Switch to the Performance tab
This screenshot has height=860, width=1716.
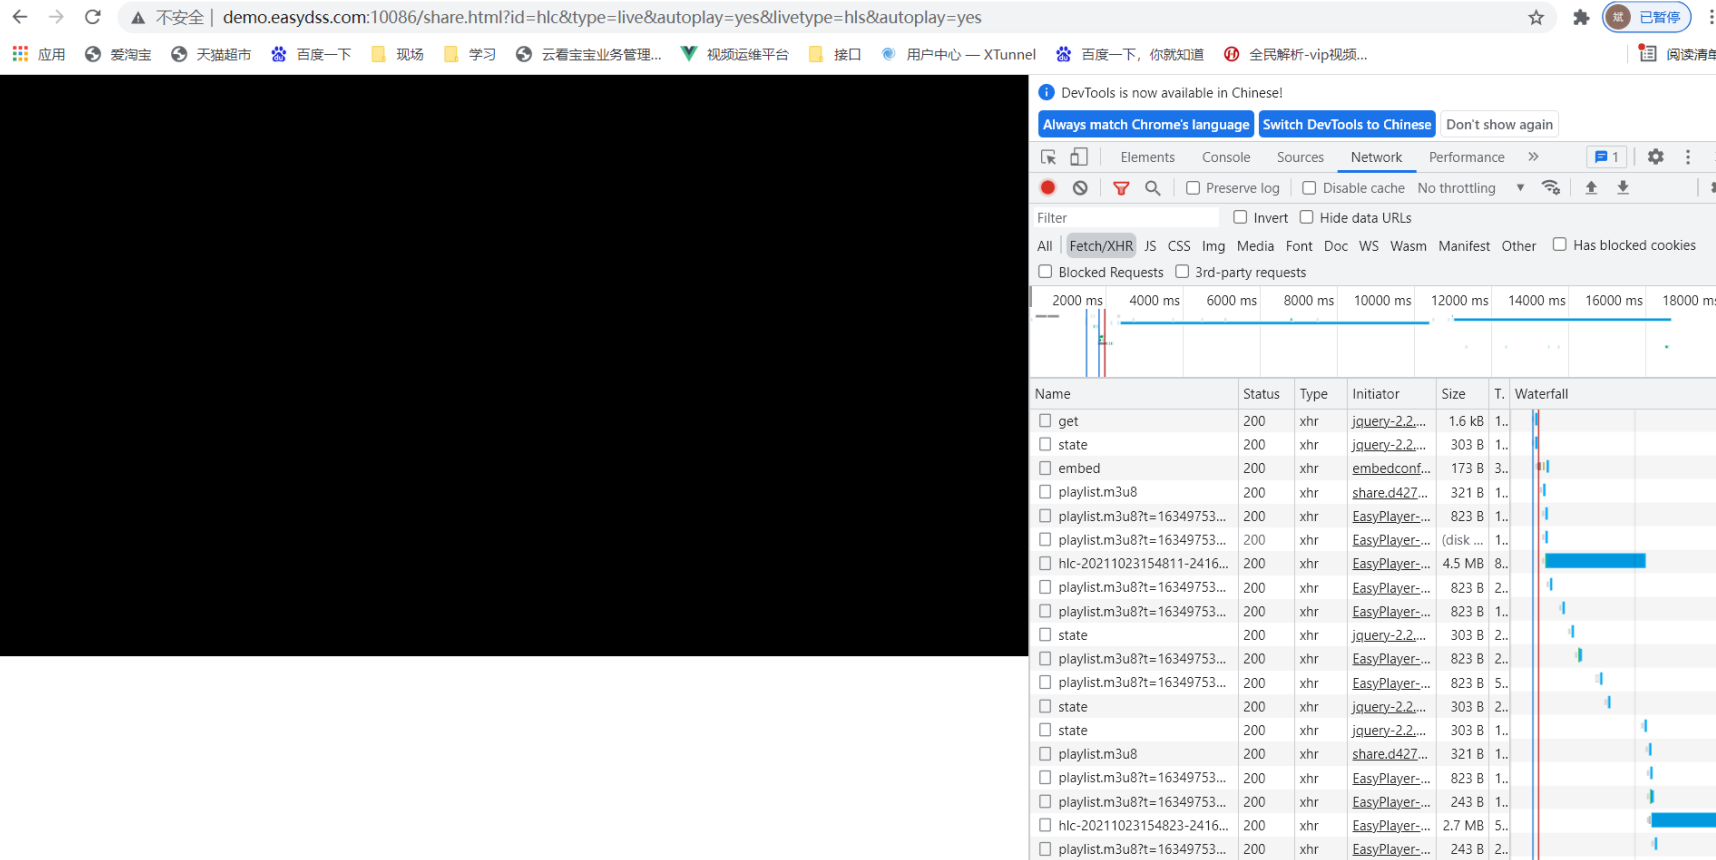pyautogui.click(x=1466, y=157)
